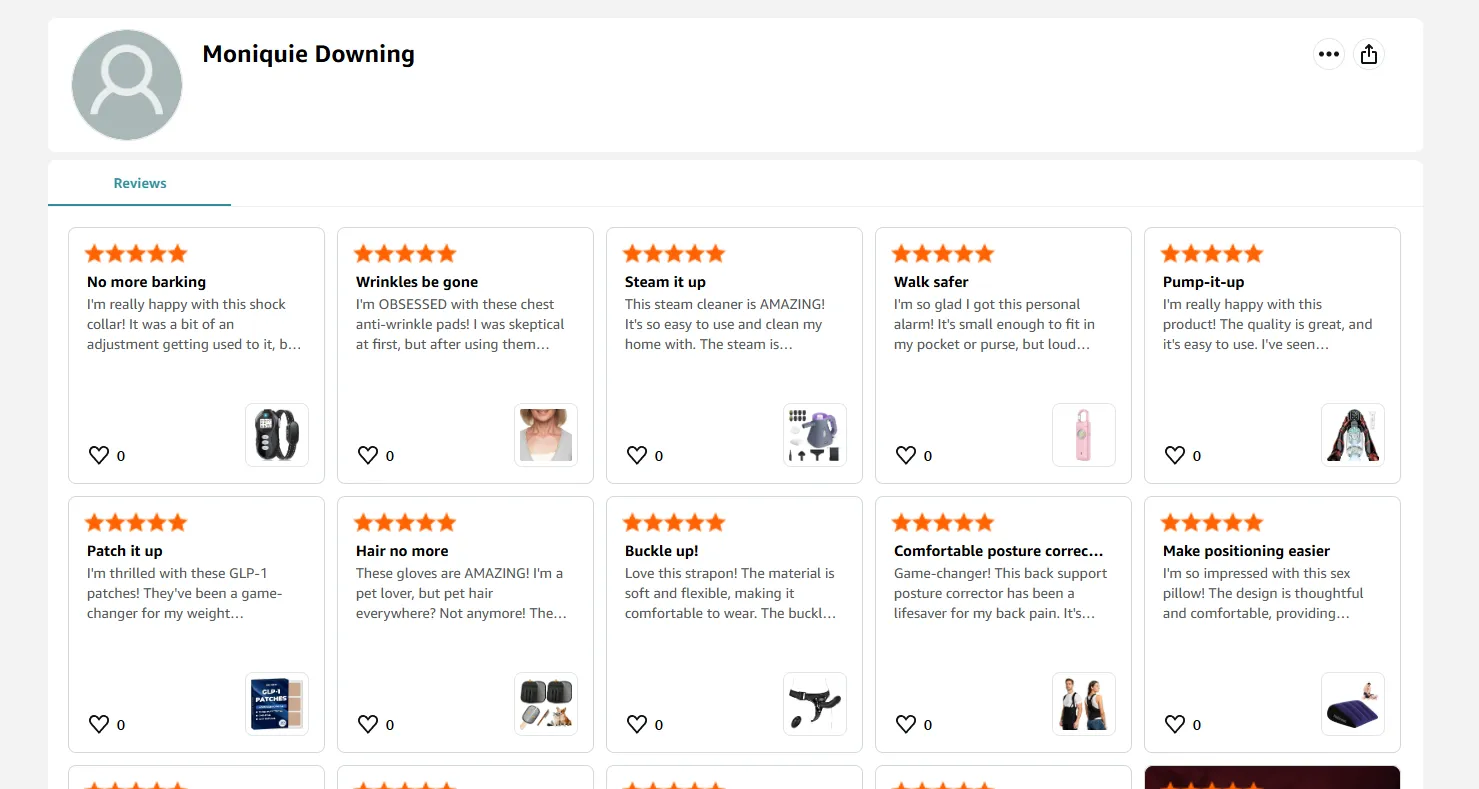Like the "Walk safer" review
1479x789 pixels.
pos(906,456)
